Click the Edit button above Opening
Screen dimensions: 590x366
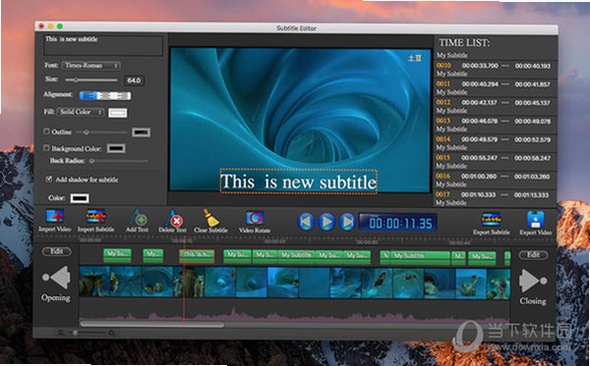pyautogui.click(x=56, y=251)
